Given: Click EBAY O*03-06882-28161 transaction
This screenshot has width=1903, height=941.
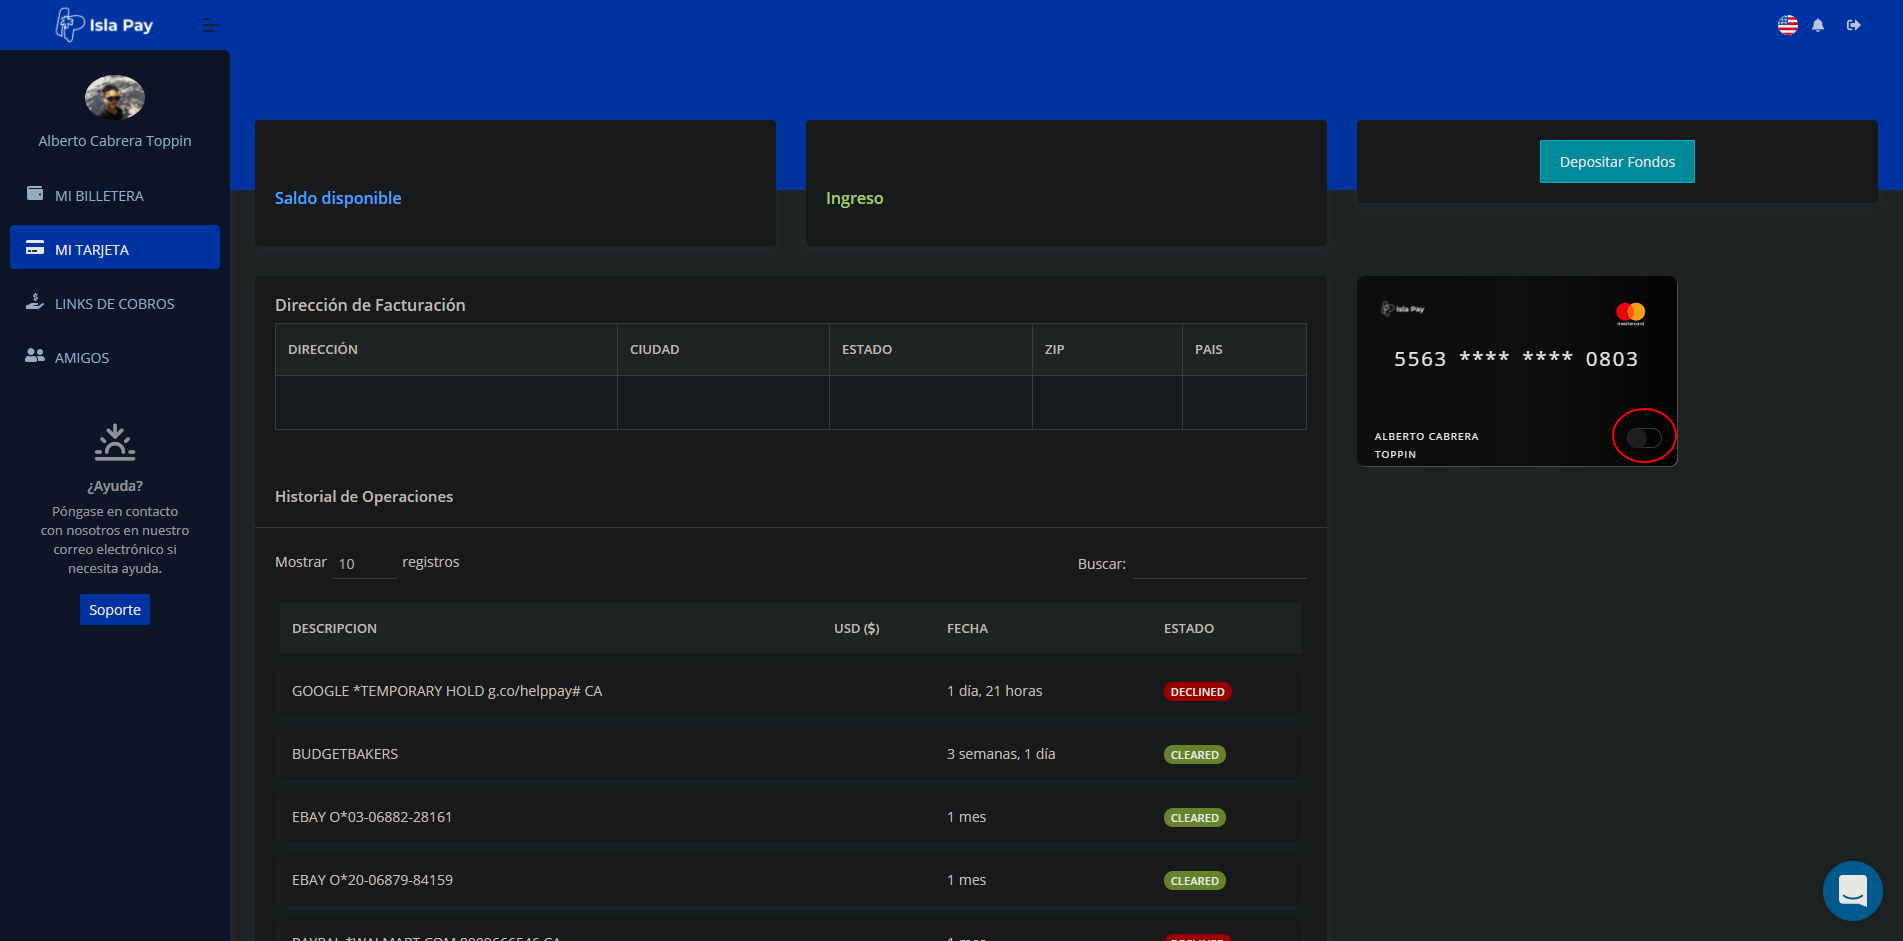Looking at the screenshot, I should (372, 817).
